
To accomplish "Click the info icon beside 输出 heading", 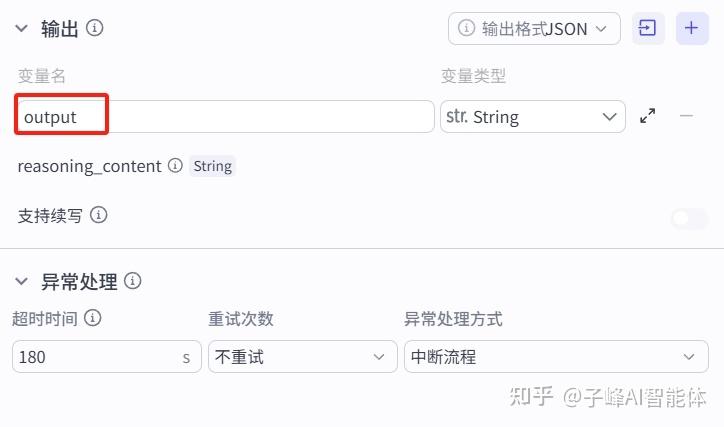I will coord(95,29).
